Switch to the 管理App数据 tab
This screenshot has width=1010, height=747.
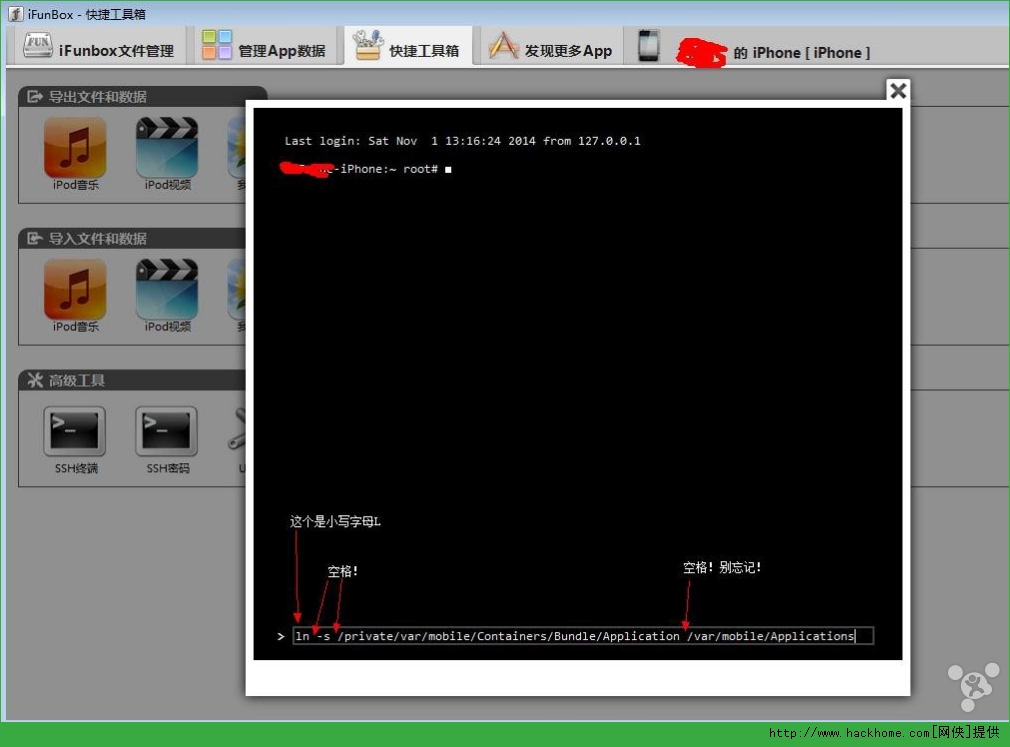tap(264, 46)
